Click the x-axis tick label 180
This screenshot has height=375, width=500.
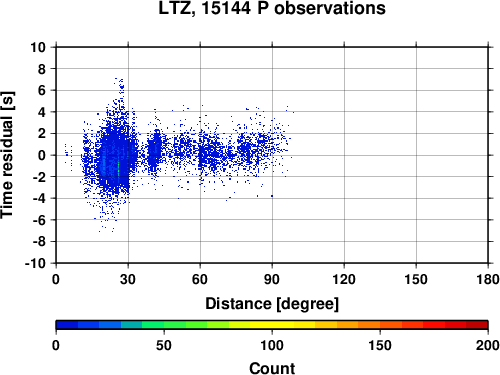point(488,279)
